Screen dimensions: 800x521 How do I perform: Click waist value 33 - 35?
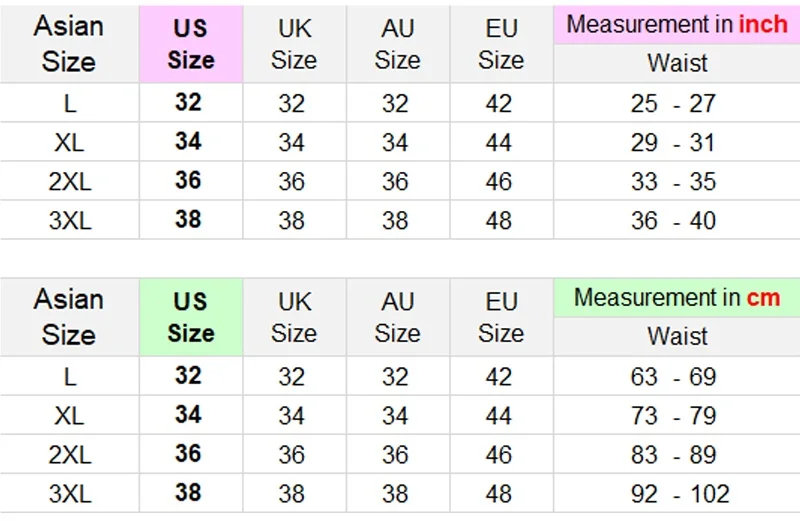click(673, 182)
